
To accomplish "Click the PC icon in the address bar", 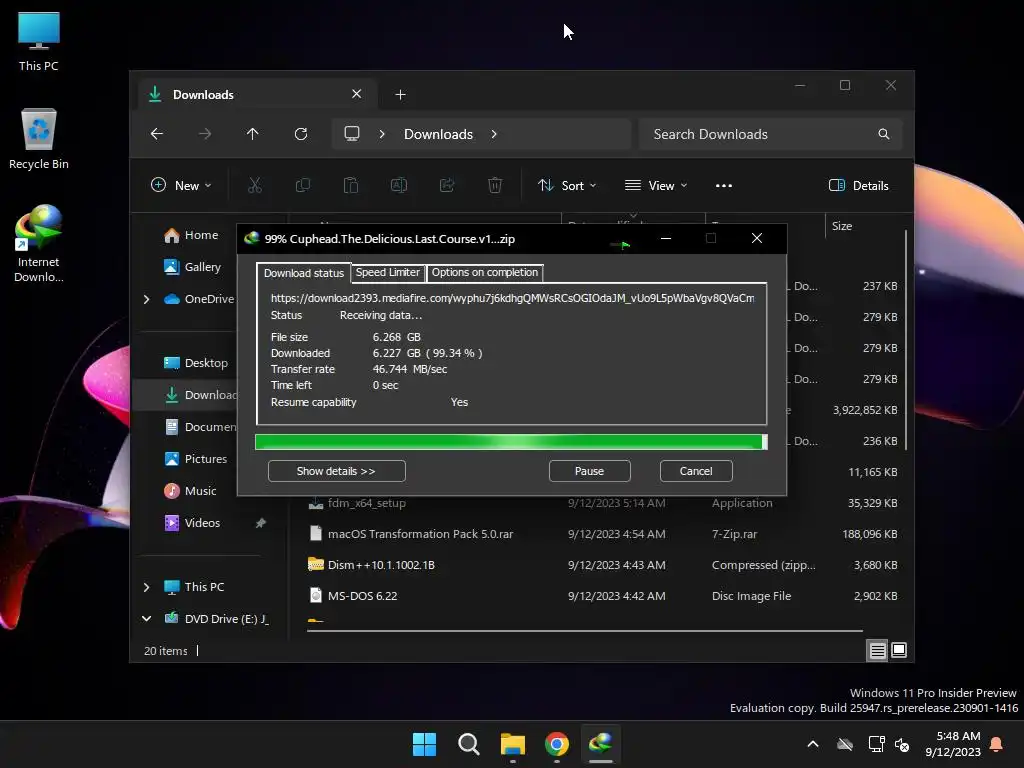I will 352,134.
